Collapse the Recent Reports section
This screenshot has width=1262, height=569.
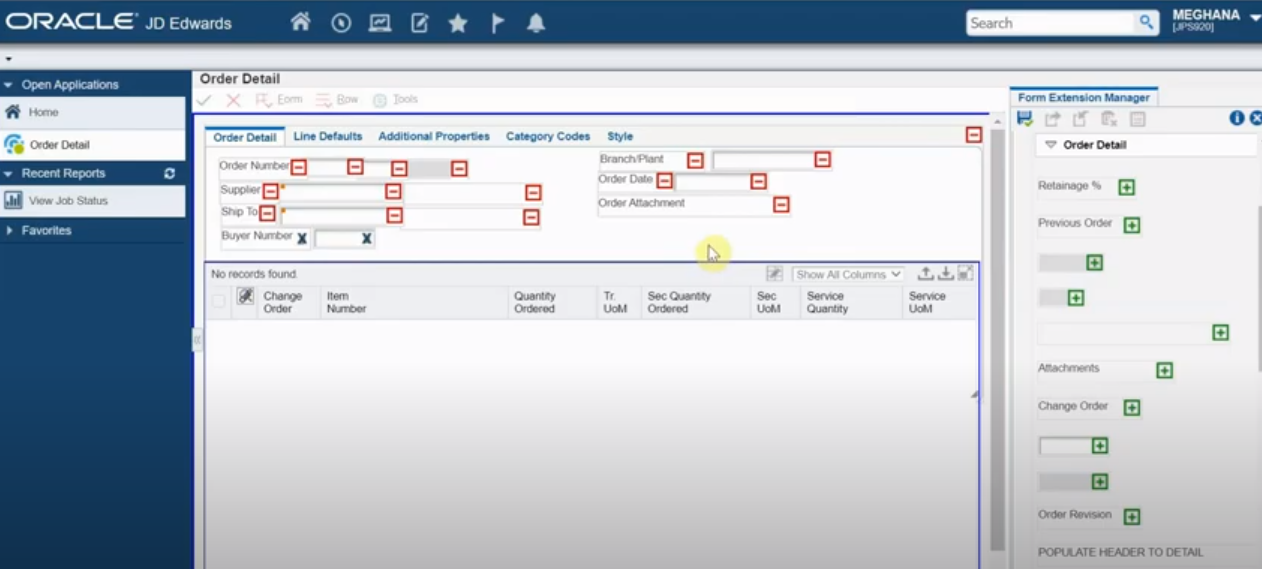pos(9,173)
